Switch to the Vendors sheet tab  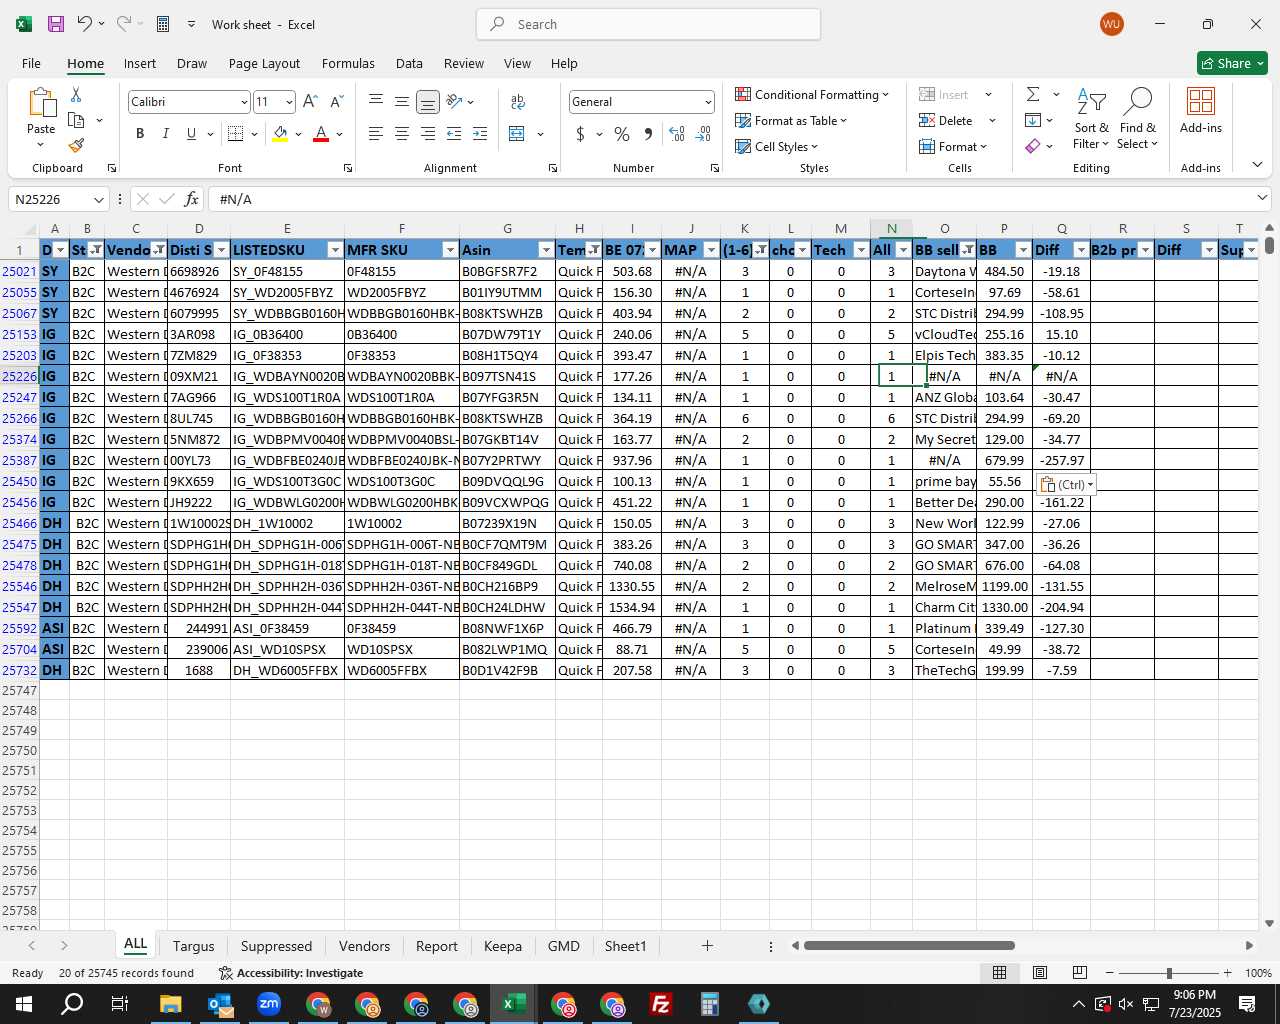364,946
